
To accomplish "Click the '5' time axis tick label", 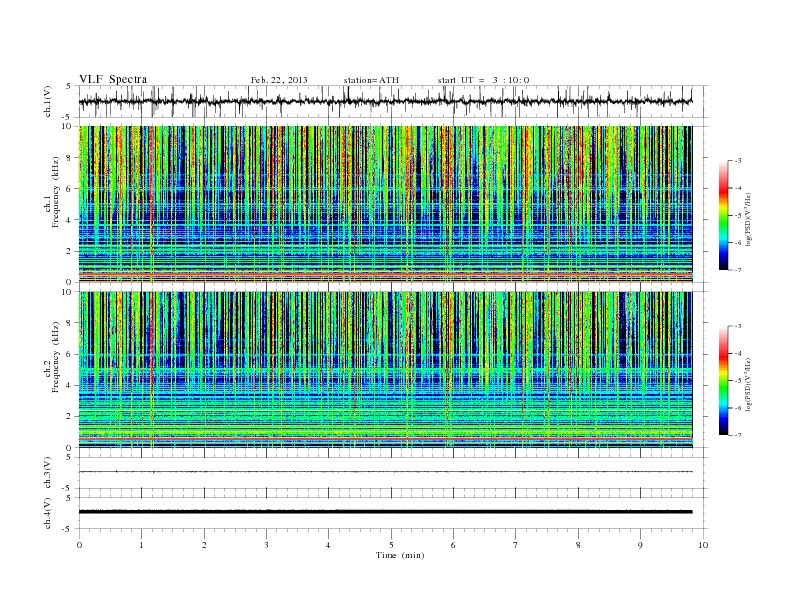I will [391, 545].
